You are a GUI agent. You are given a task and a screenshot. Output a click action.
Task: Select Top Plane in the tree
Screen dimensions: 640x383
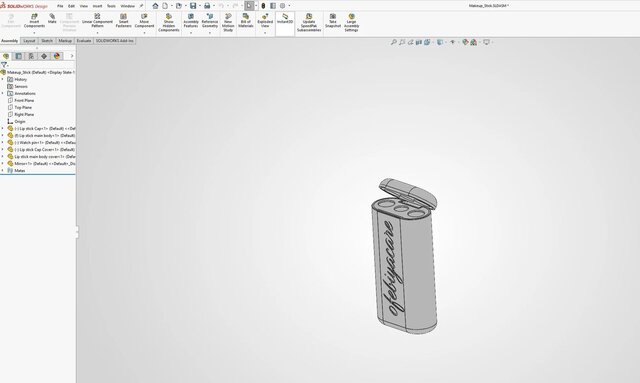[x=23, y=107]
